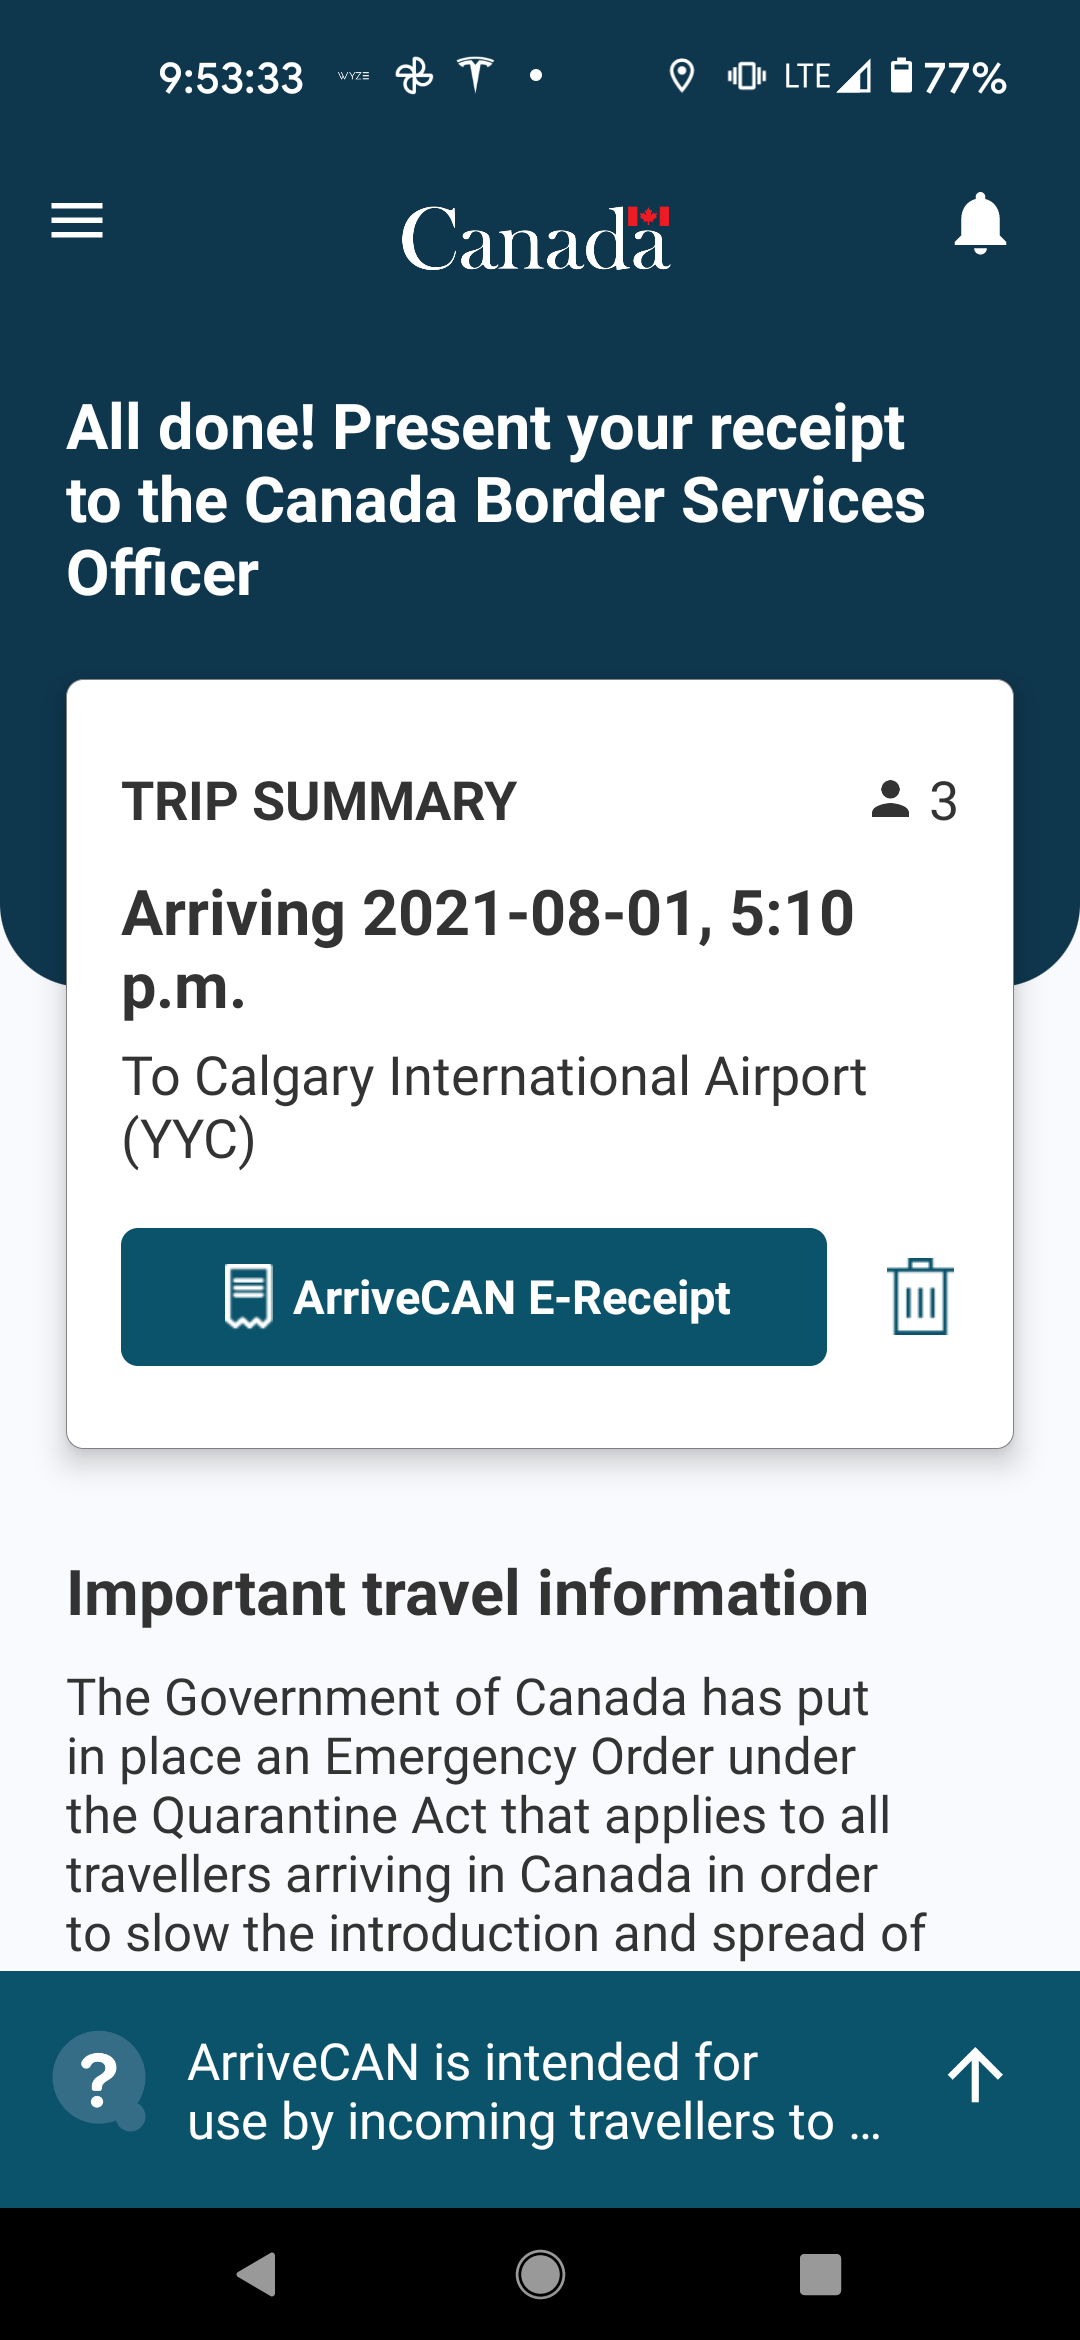Screen dimensions: 1080x2340
Task: Expand the ArriveCAN intended-use banner text
Action: (x=534, y=2092)
